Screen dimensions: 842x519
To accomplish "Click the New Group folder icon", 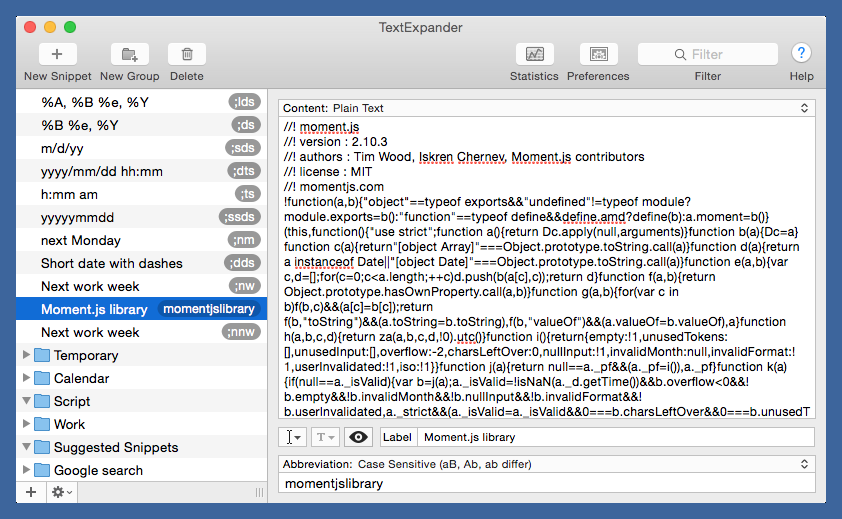I will 129,55.
